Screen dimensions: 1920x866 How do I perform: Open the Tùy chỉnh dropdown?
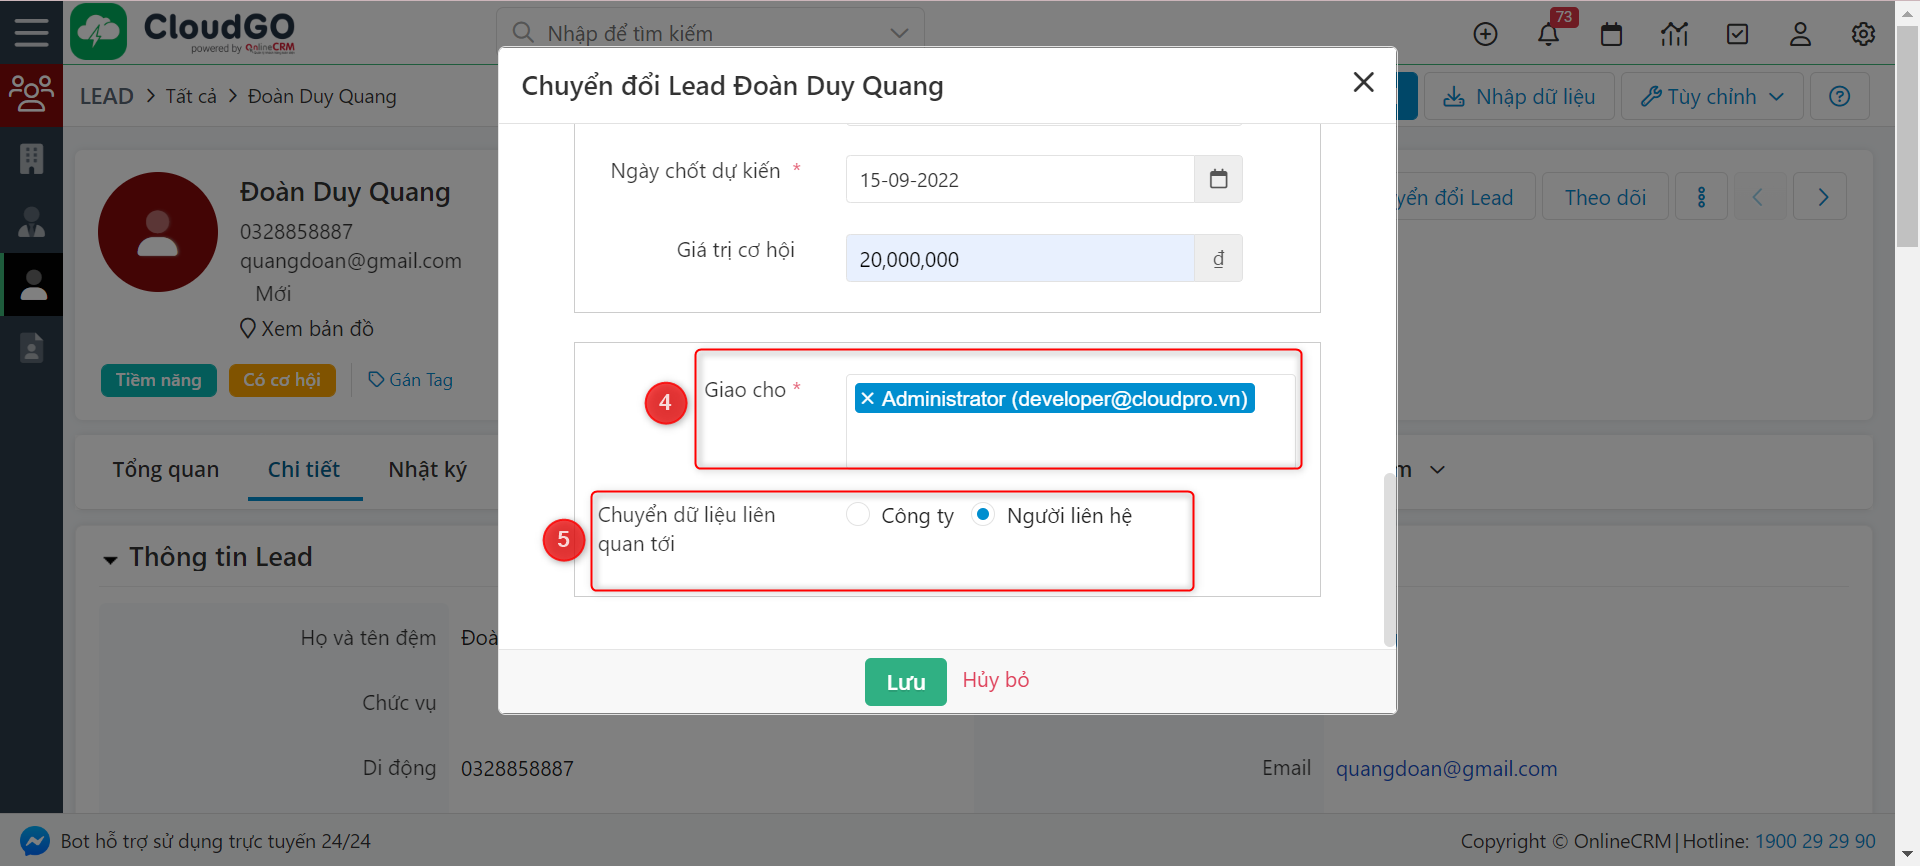(1711, 97)
